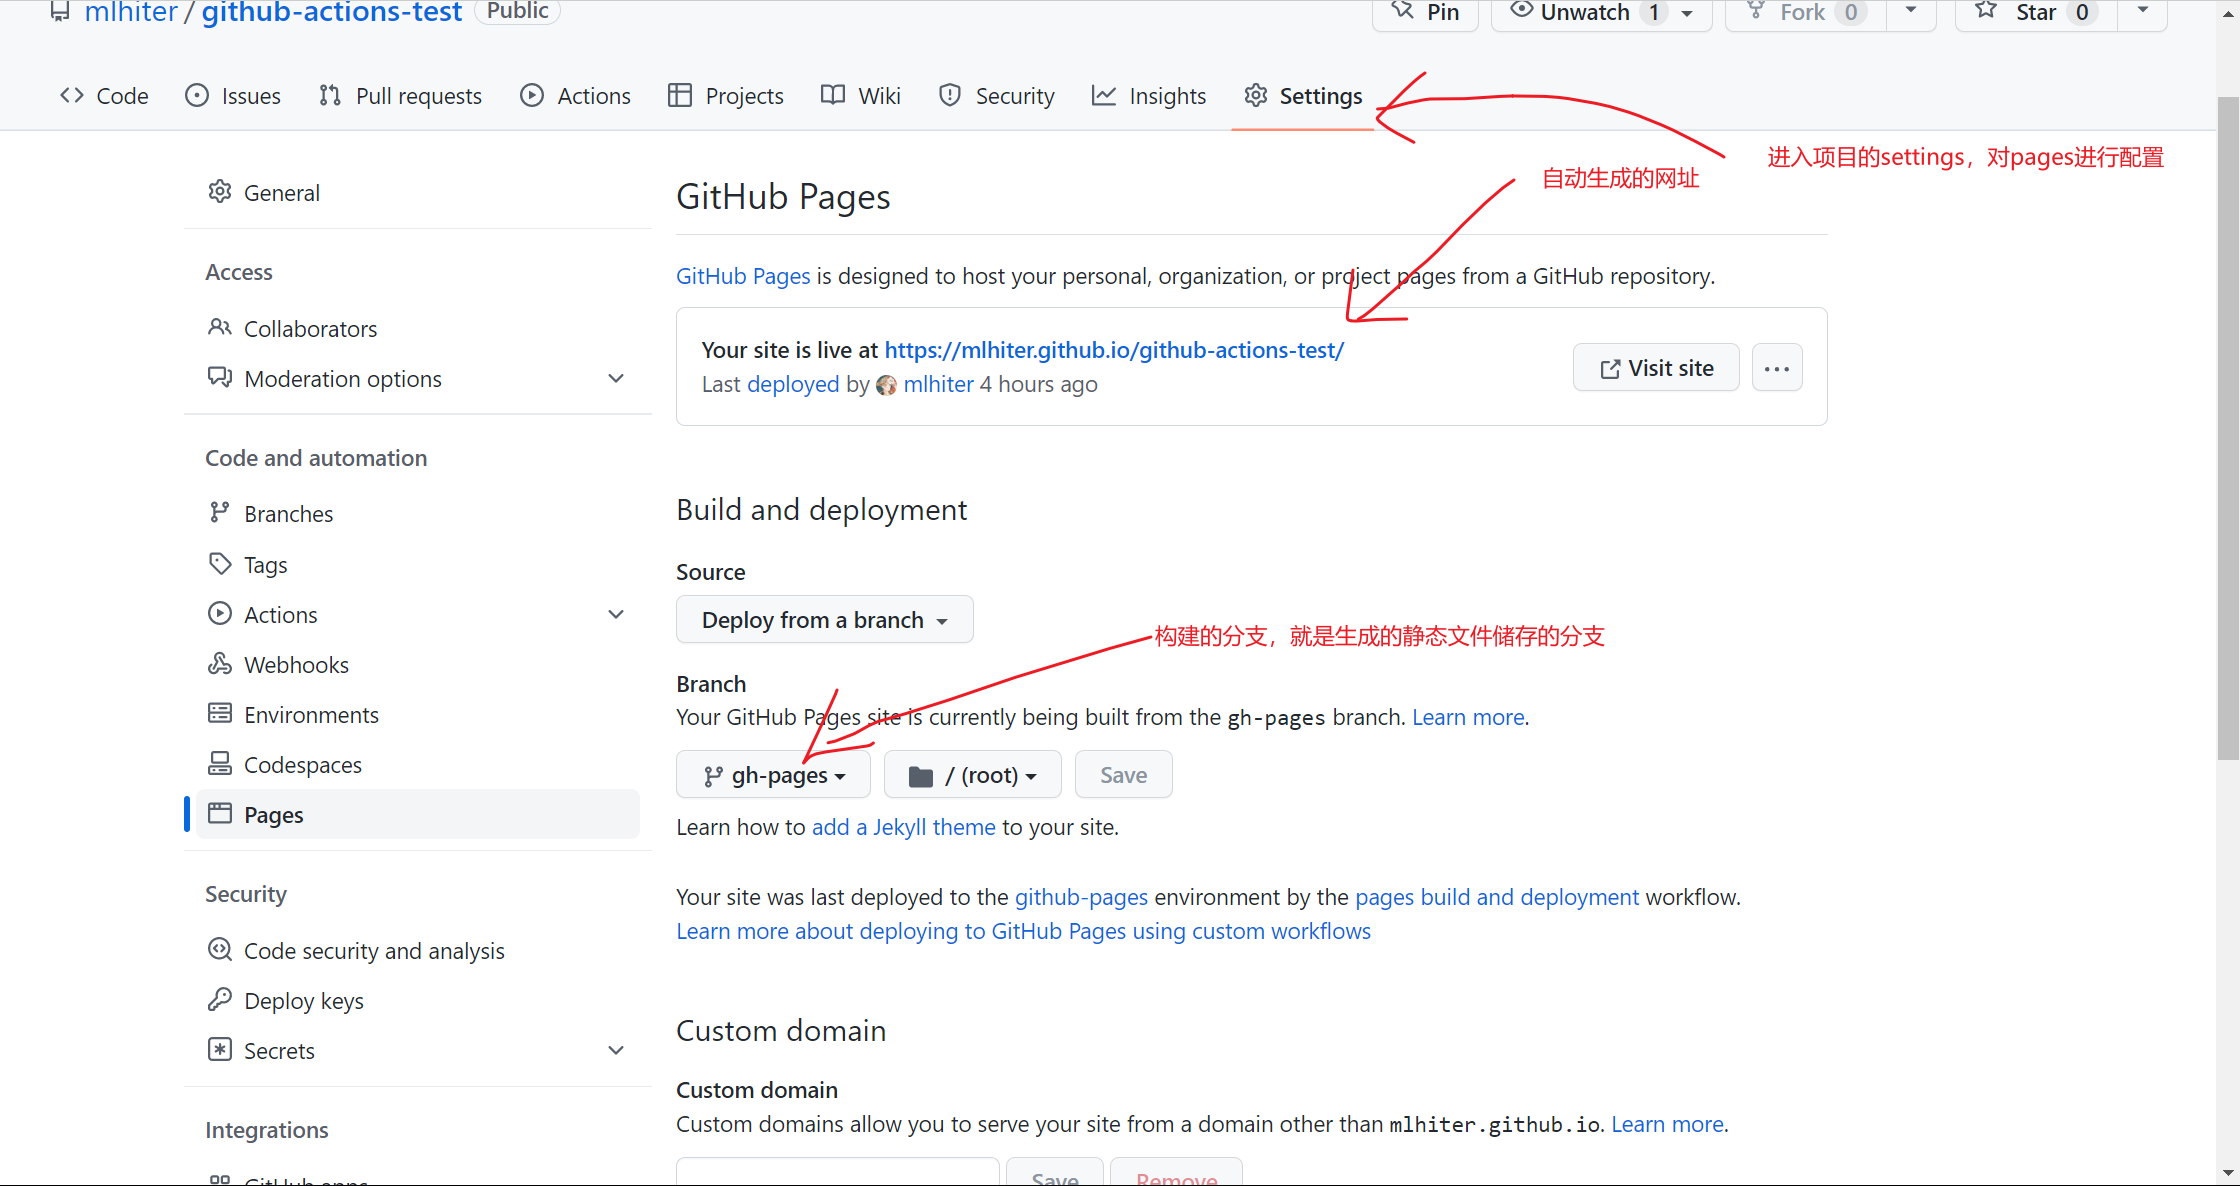Open the three-dots site options menu
The image size is (2240, 1186).
[x=1777, y=368]
